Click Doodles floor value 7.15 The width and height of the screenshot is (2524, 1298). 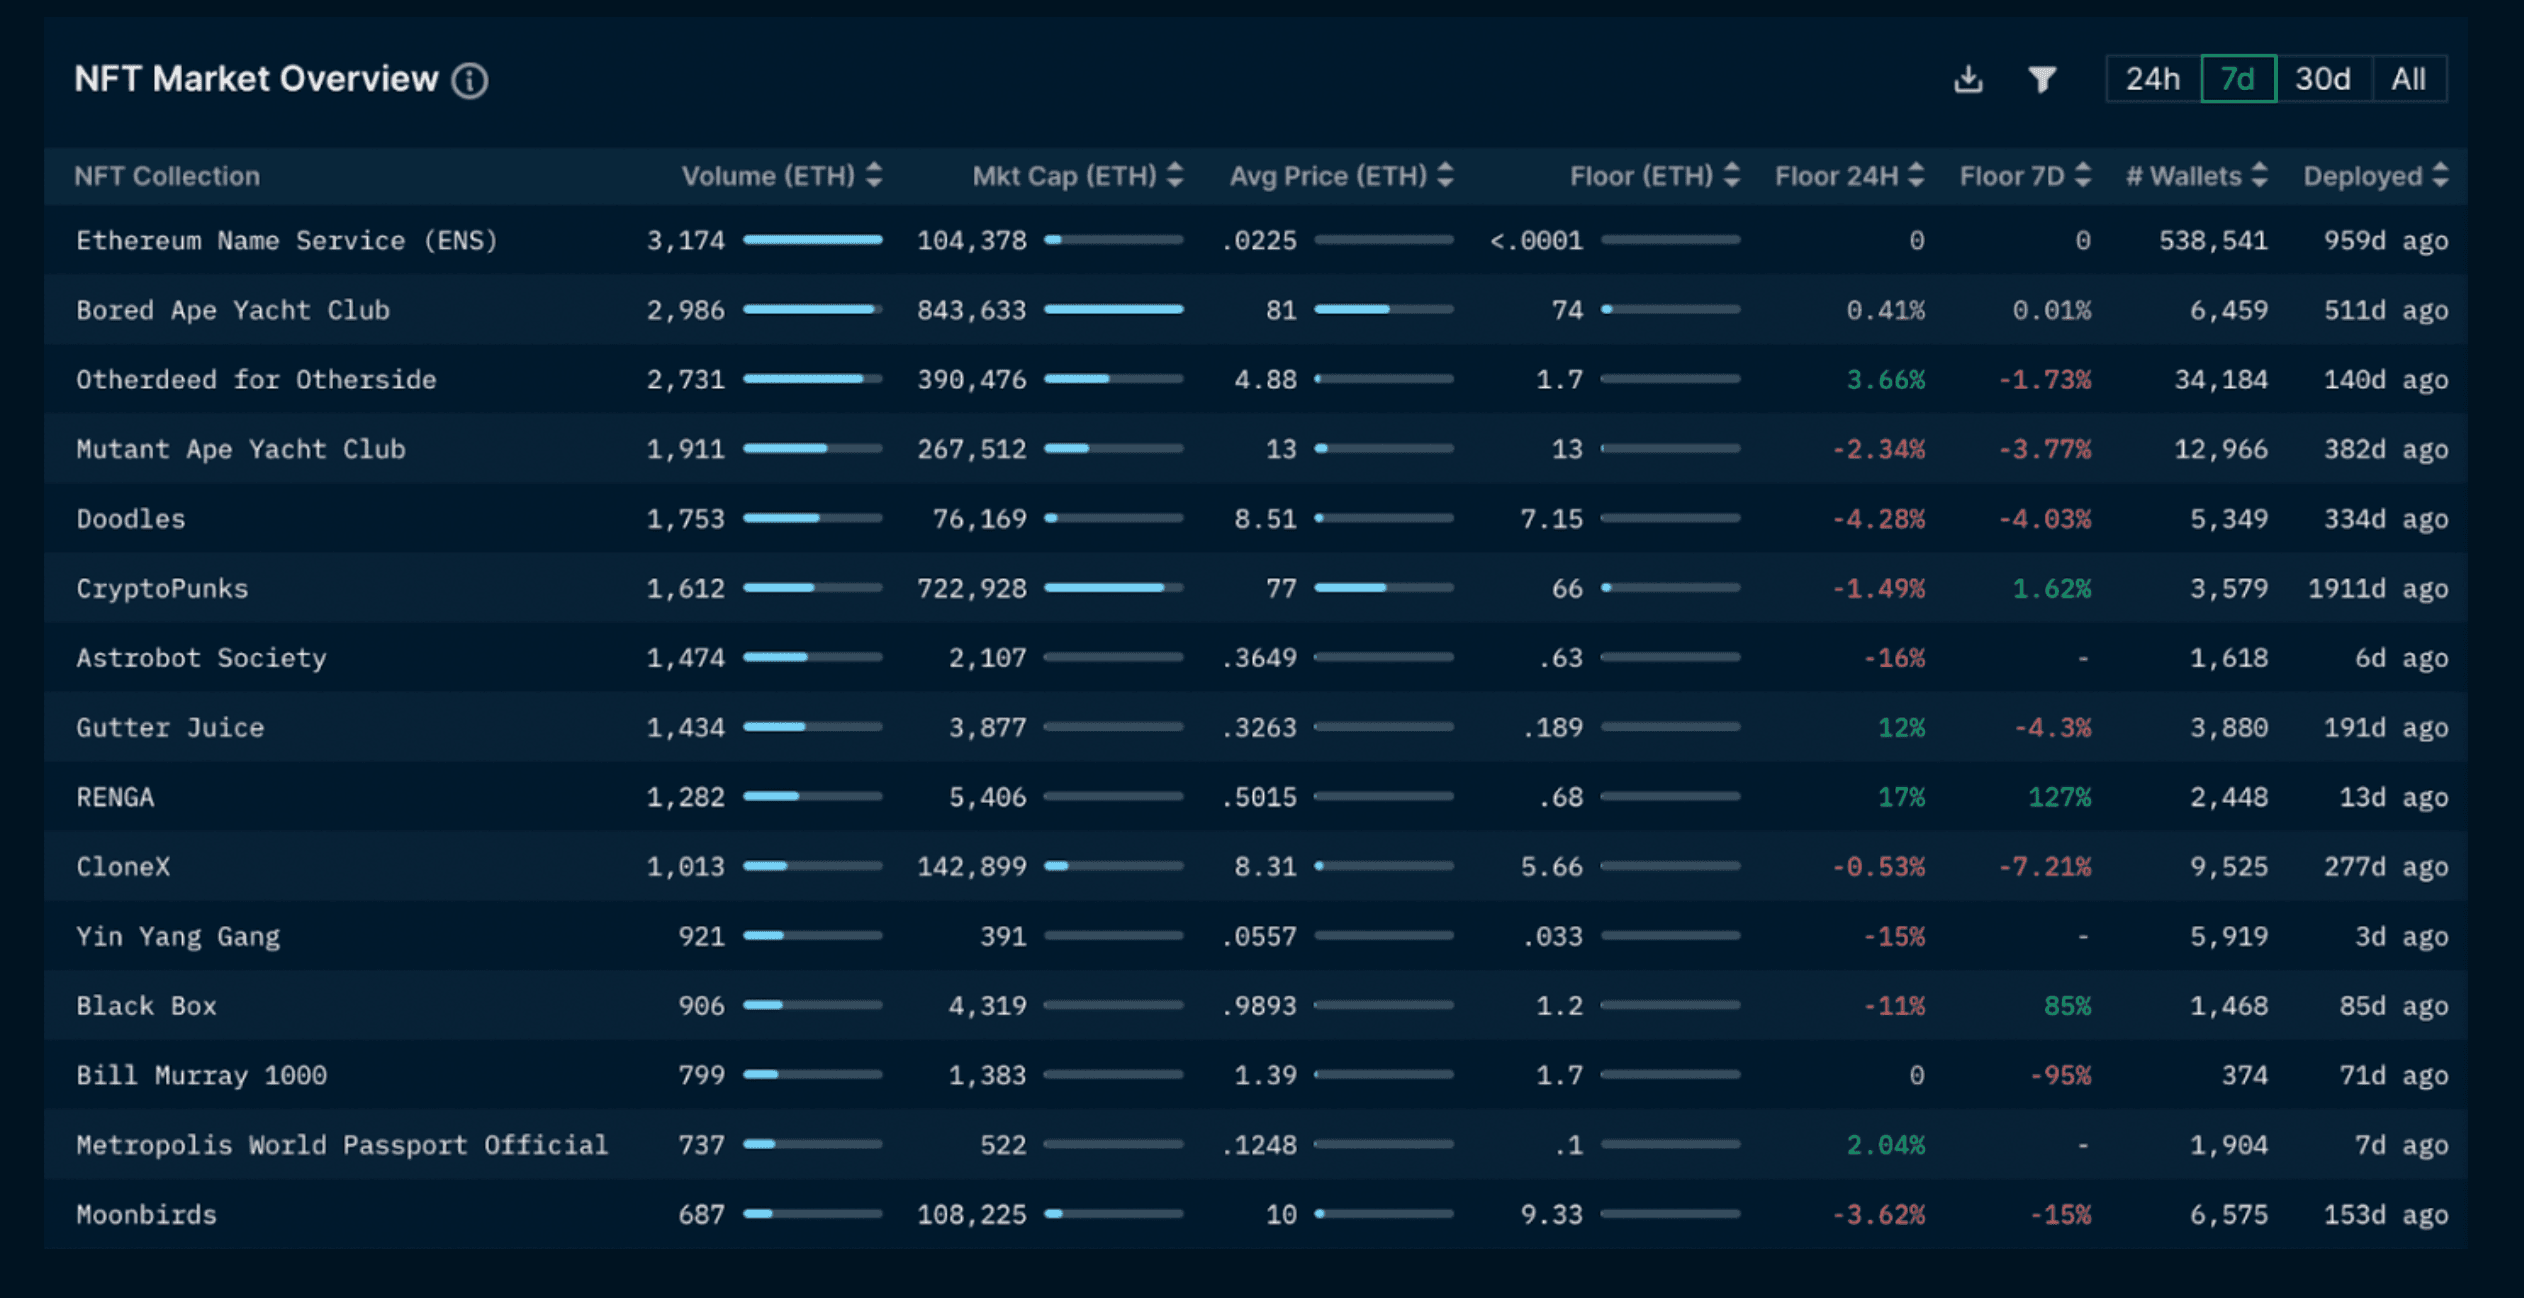(1552, 519)
